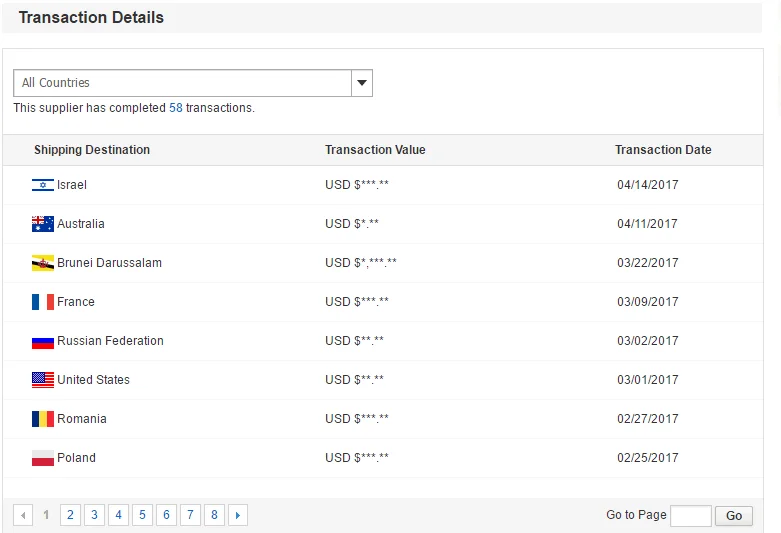Screen dimensions: 781x533
Task: Click the dropdown arrow beside All Countries
Action: (x=362, y=83)
